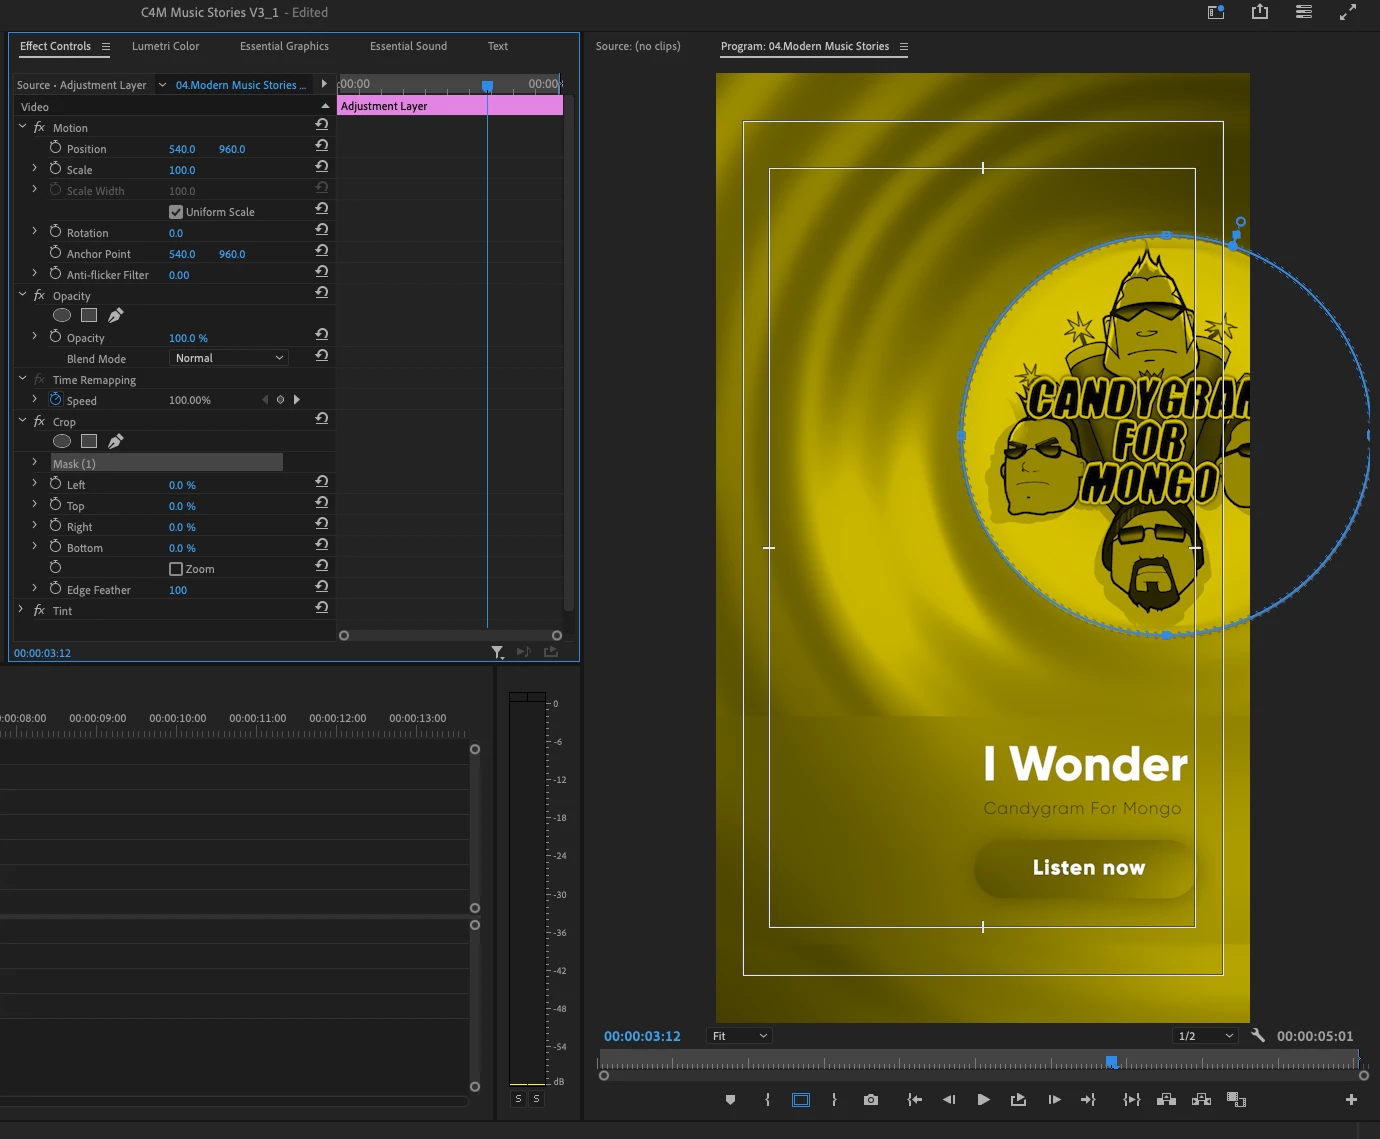This screenshot has height=1139, width=1380.
Task: Expand the Mask (1) properties
Action: click(x=34, y=463)
